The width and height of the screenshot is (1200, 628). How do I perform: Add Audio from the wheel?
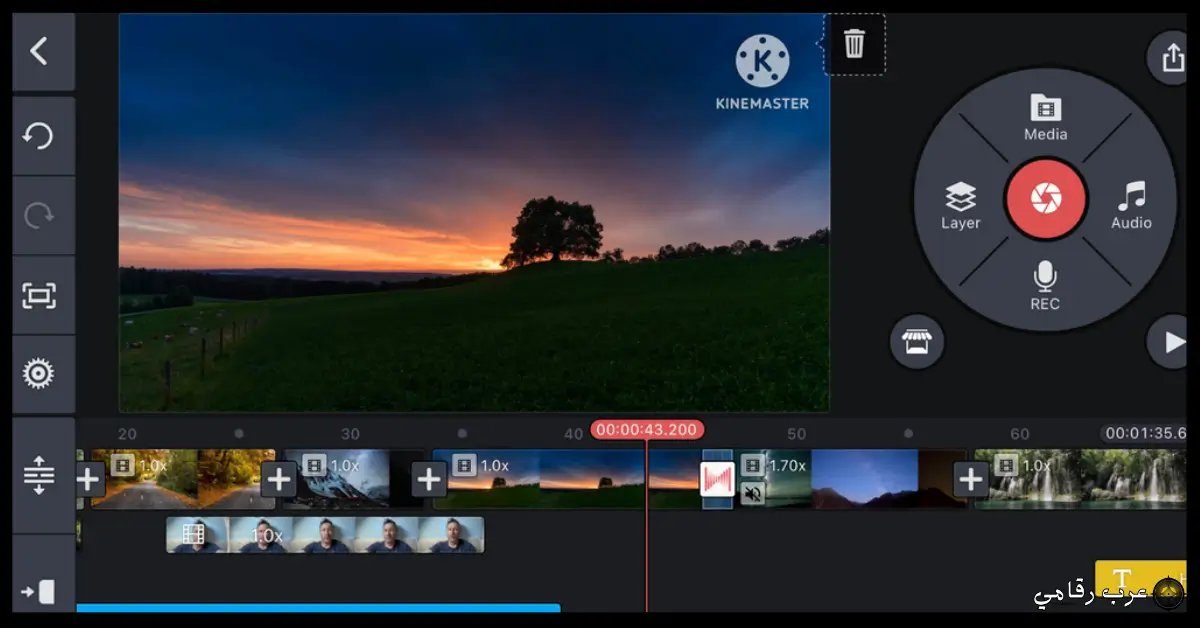pos(1131,206)
